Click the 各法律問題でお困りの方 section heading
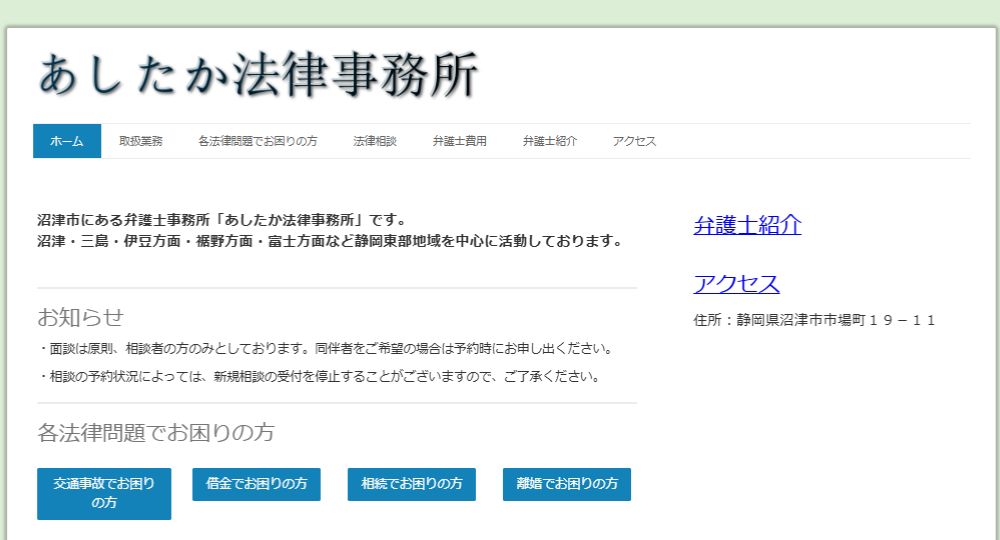 [x=155, y=433]
